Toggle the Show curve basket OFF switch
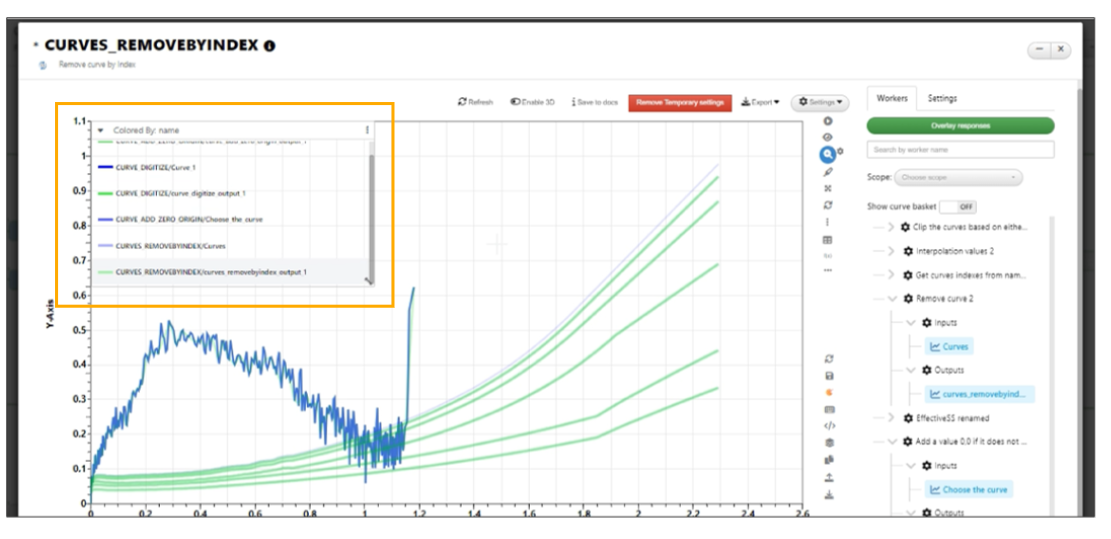1111x539 pixels. pos(958,207)
